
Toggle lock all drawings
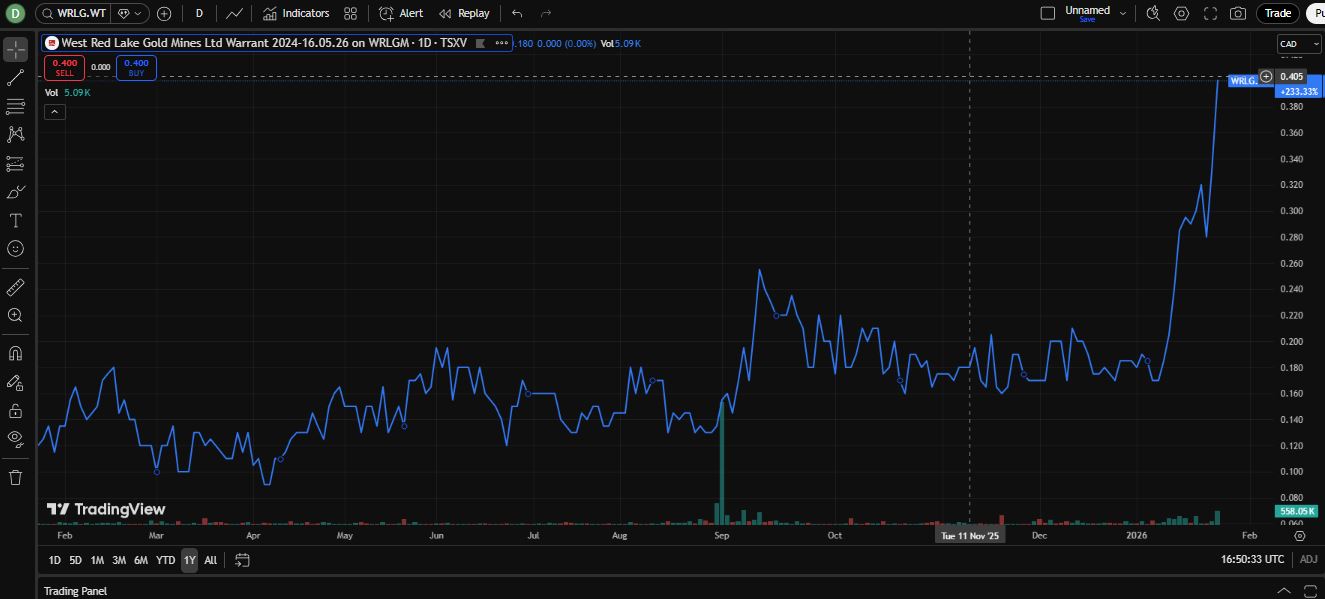(16, 410)
